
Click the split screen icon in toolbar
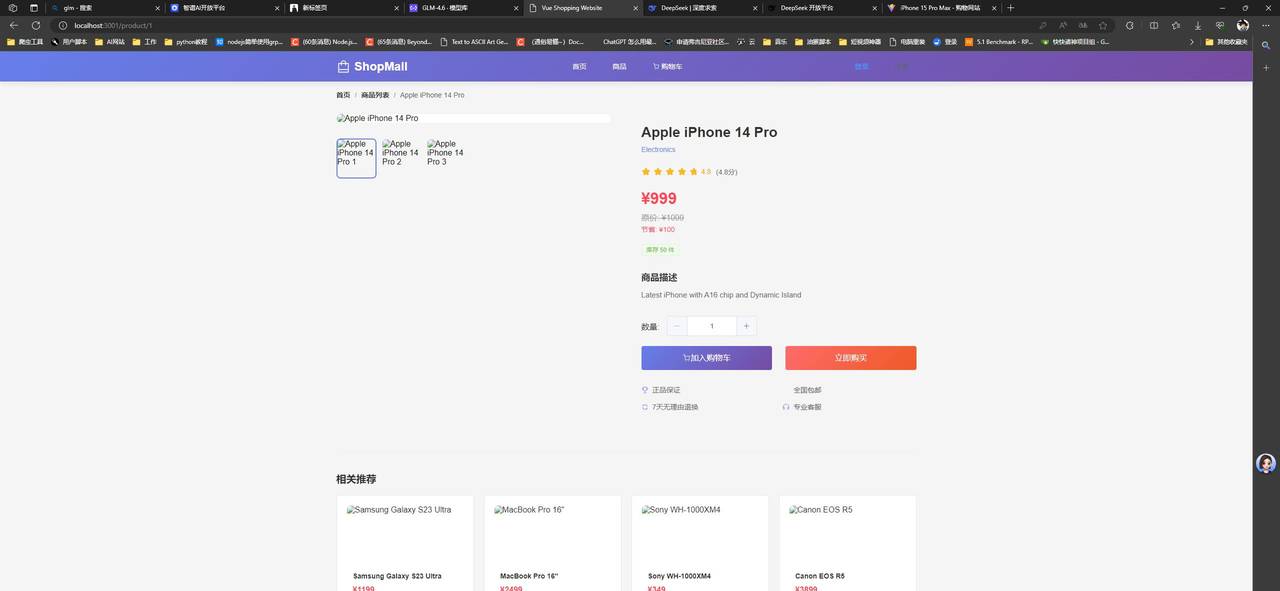[1154, 25]
